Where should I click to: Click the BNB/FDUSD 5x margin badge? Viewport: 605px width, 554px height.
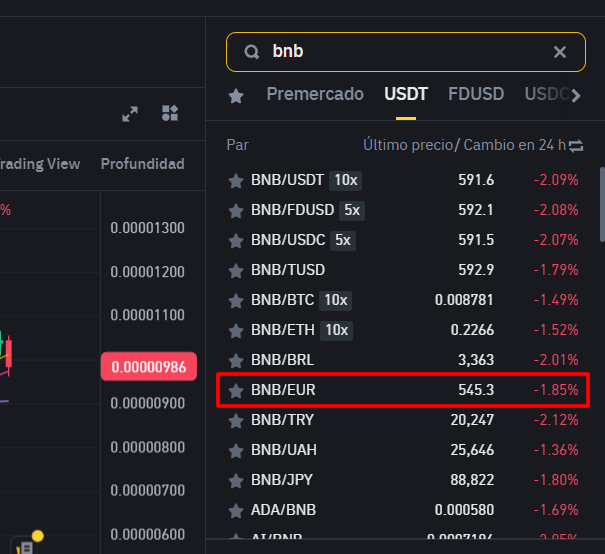(352, 210)
